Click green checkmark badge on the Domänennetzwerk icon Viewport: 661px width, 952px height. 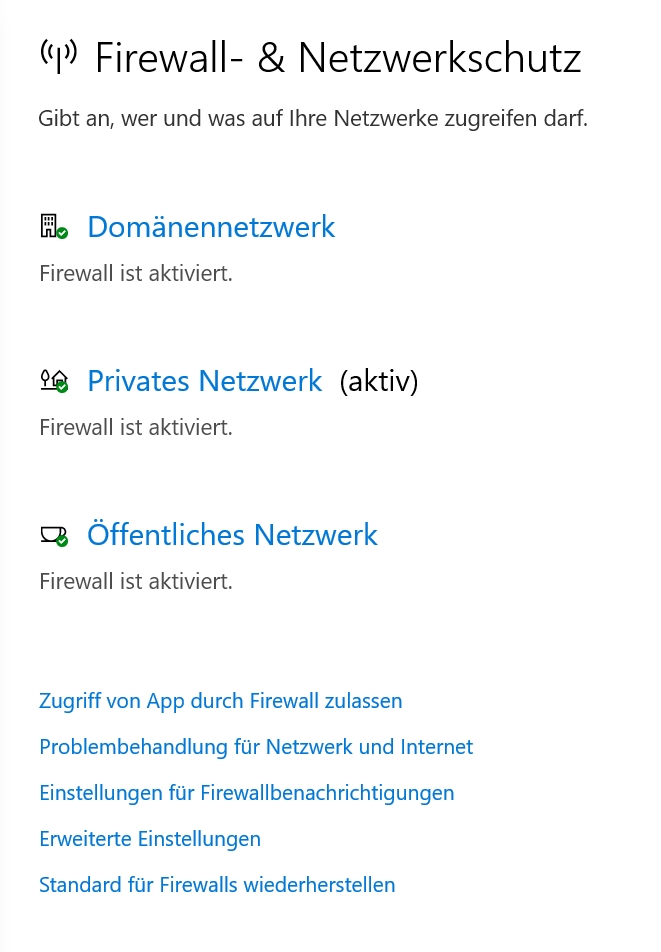62,232
